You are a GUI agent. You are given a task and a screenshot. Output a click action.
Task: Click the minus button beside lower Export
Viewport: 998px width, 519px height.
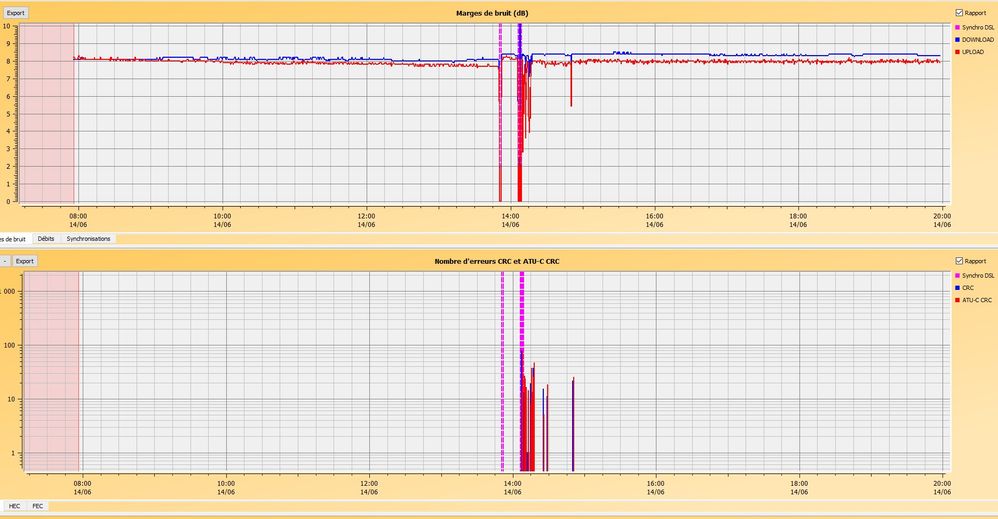click(x=4, y=261)
